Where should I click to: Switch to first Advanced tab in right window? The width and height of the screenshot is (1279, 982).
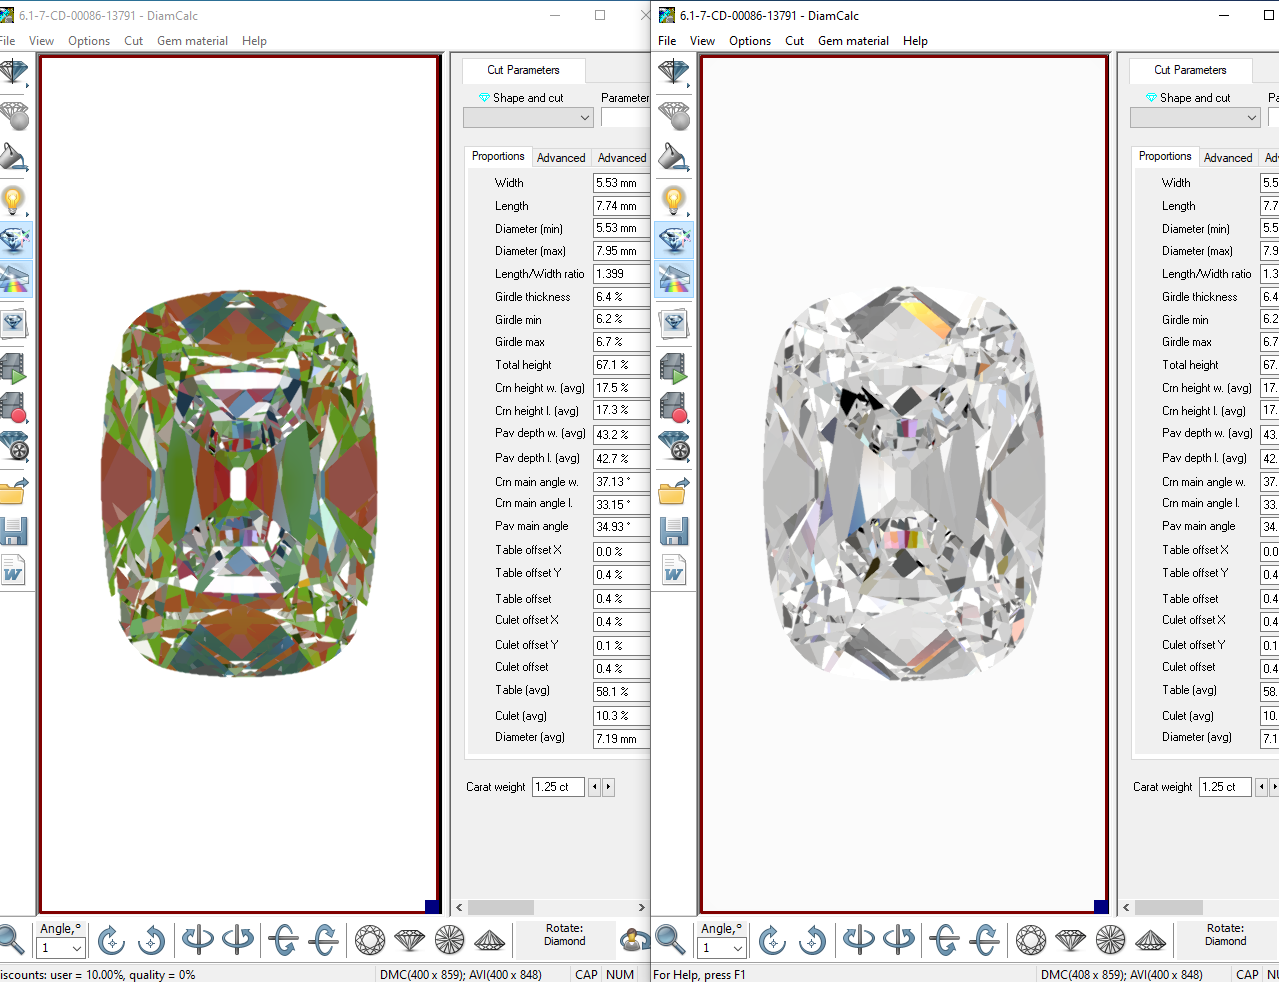(1228, 158)
